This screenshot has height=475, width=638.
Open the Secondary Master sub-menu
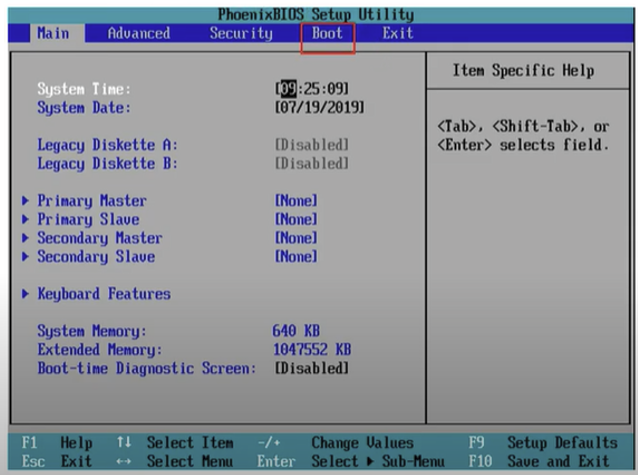100,238
